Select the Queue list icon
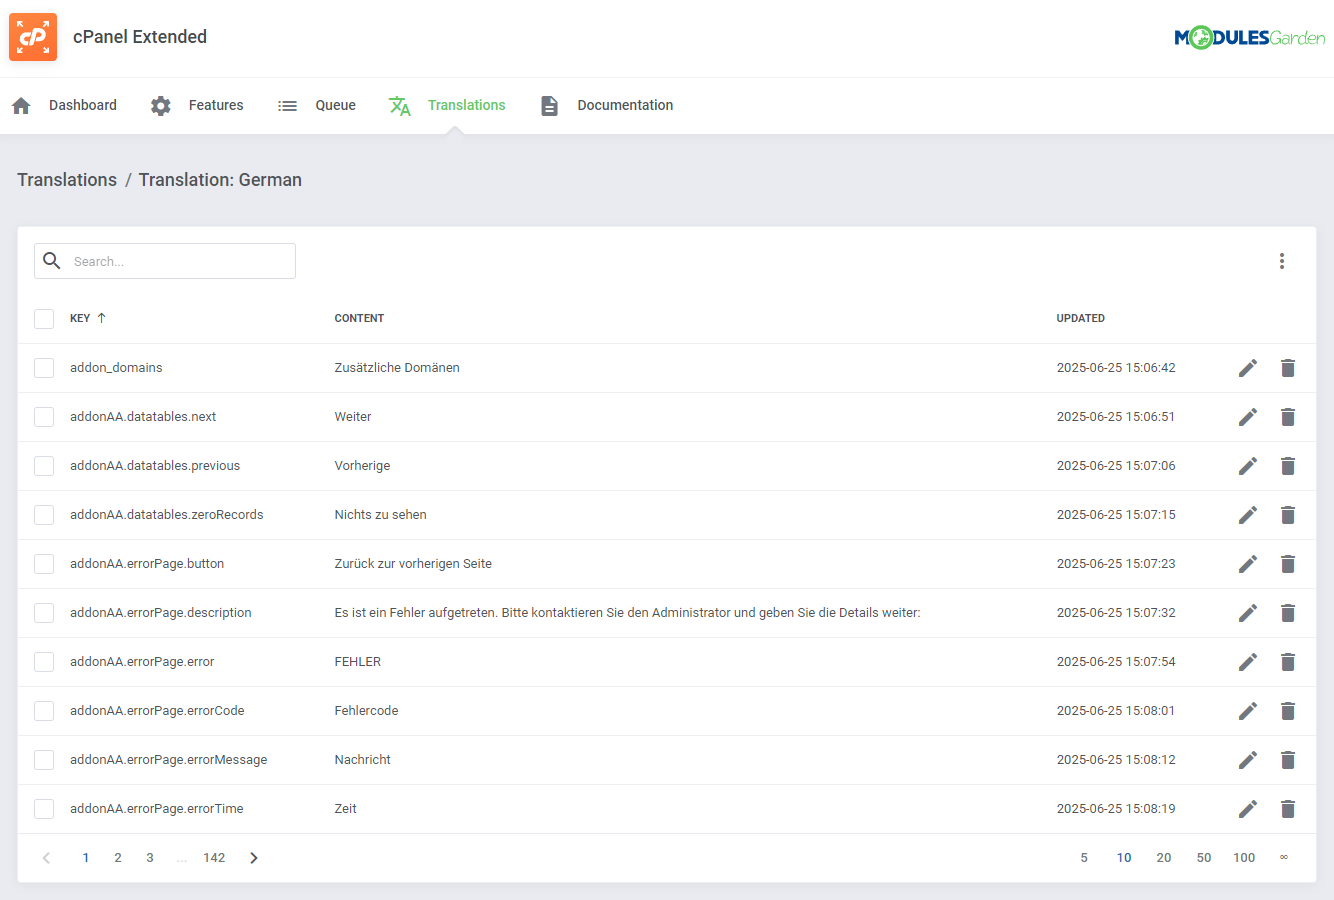Image resolution: width=1334 pixels, height=900 pixels. coord(287,105)
